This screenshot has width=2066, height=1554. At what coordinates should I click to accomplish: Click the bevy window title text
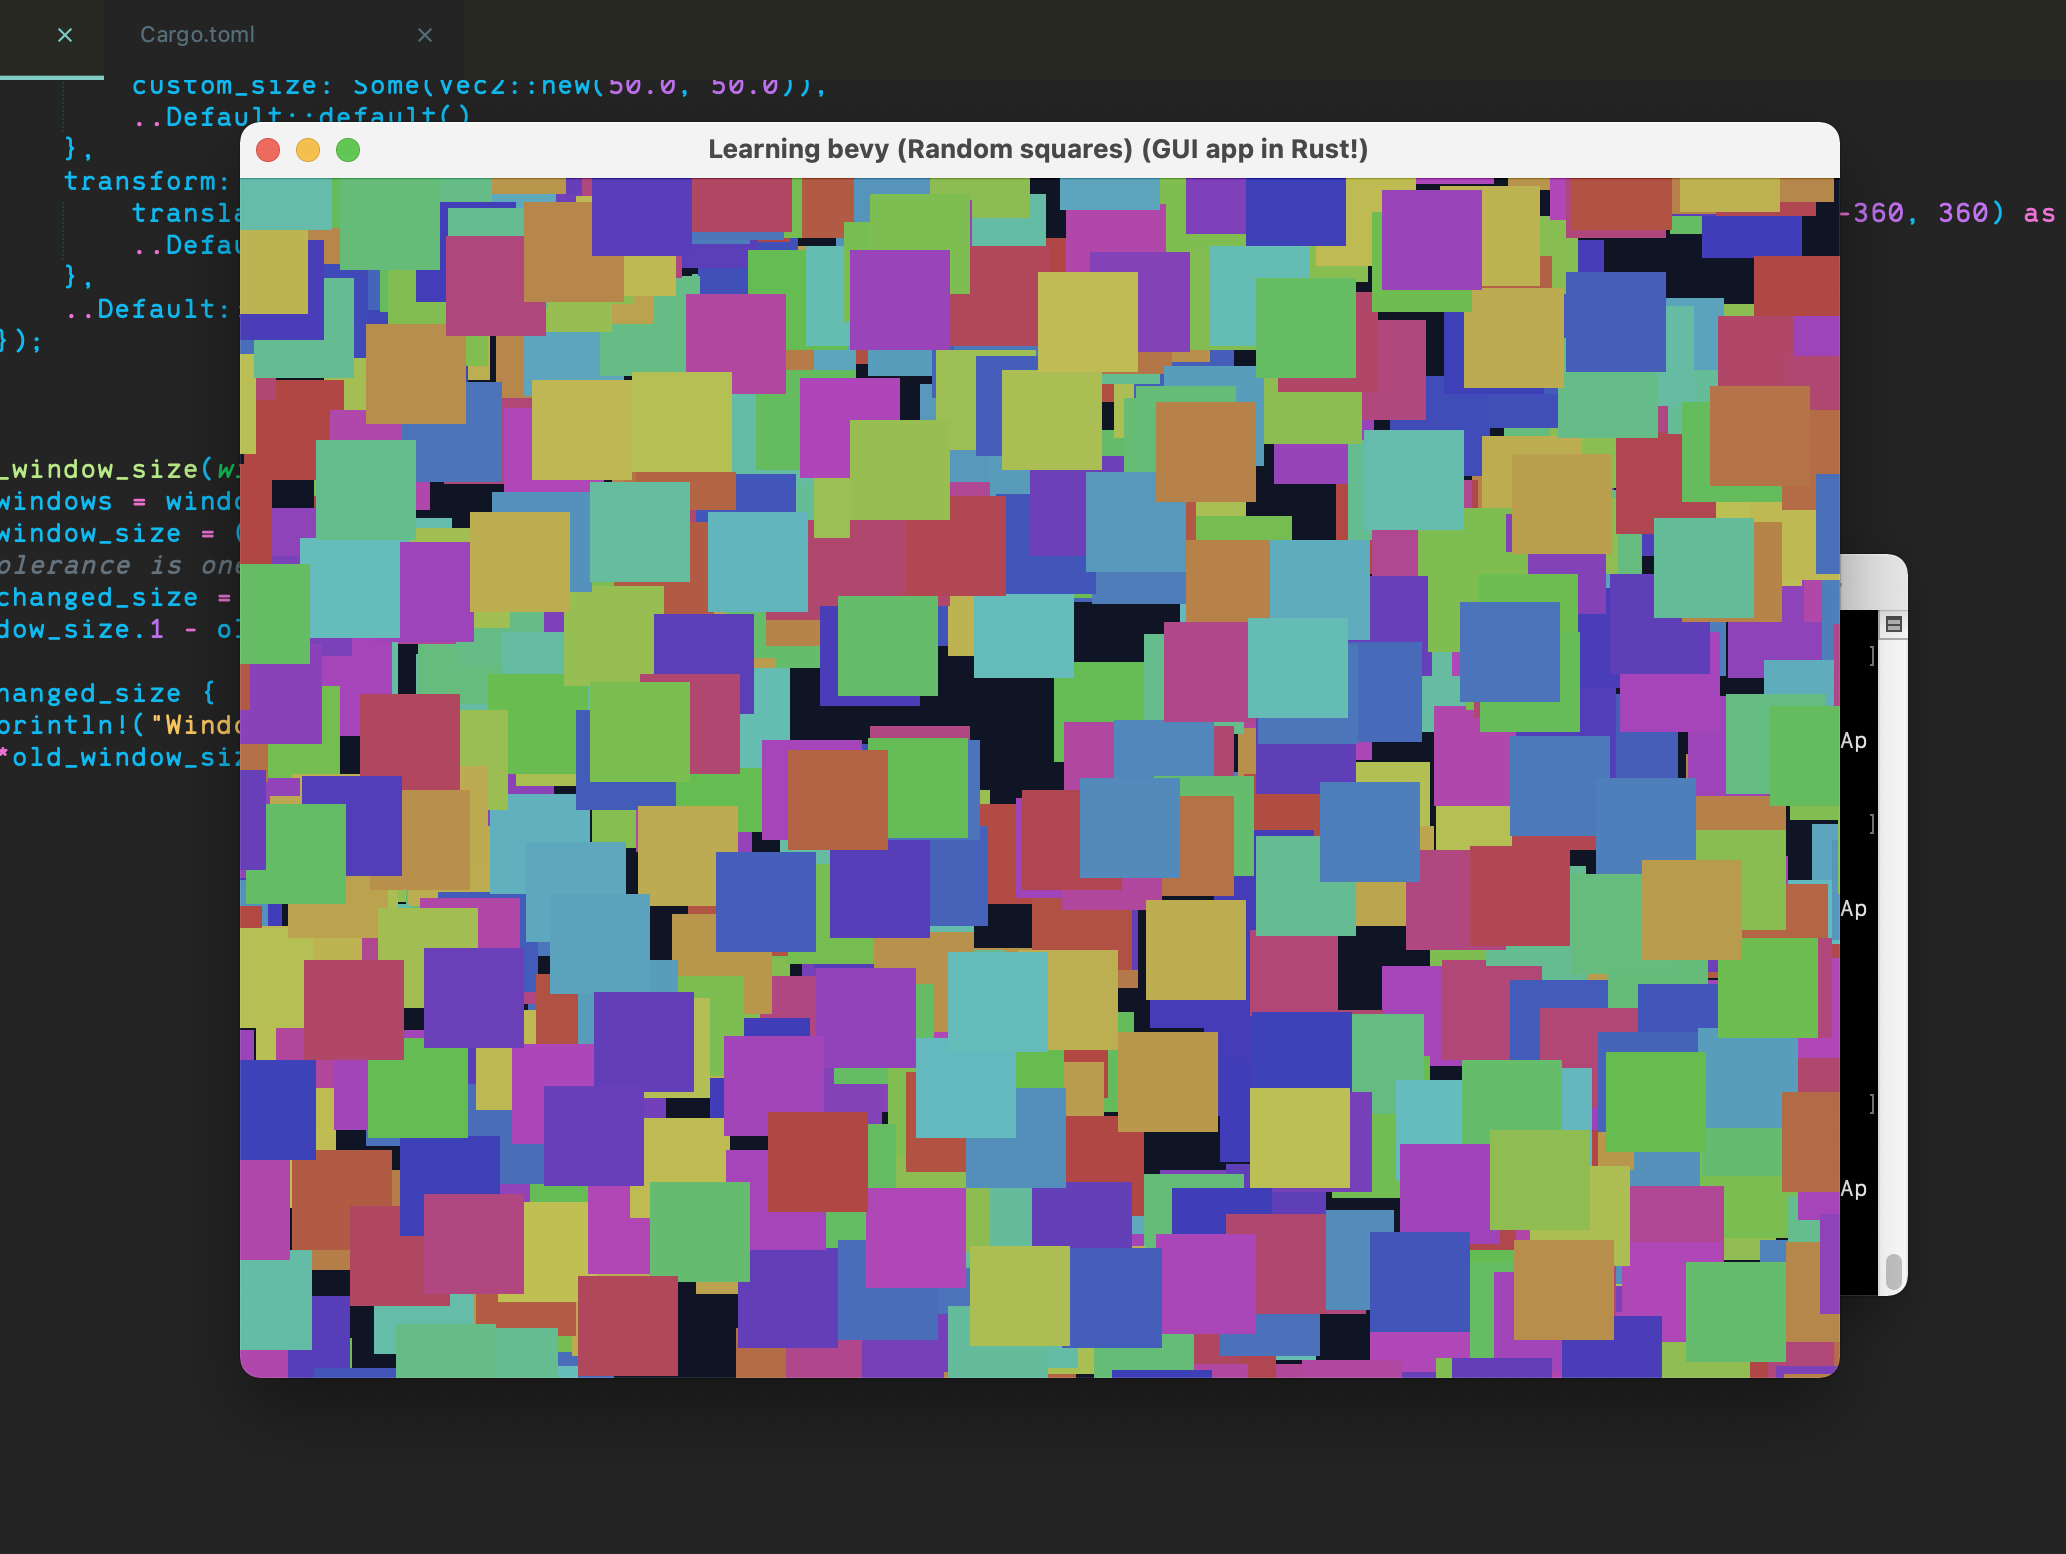[x=1037, y=150]
